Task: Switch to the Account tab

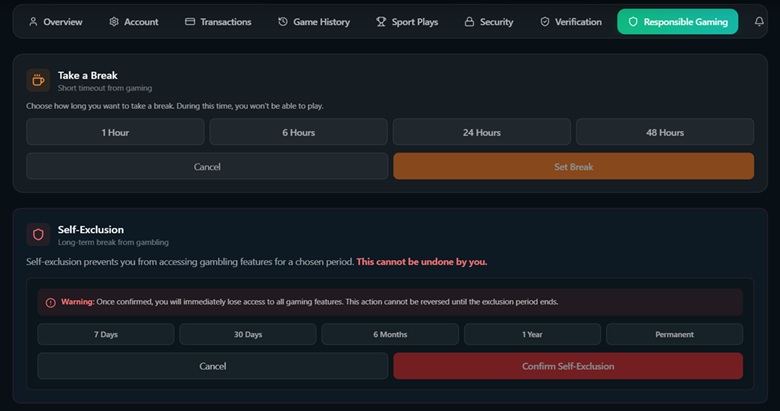Action: pyautogui.click(x=133, y=22)
